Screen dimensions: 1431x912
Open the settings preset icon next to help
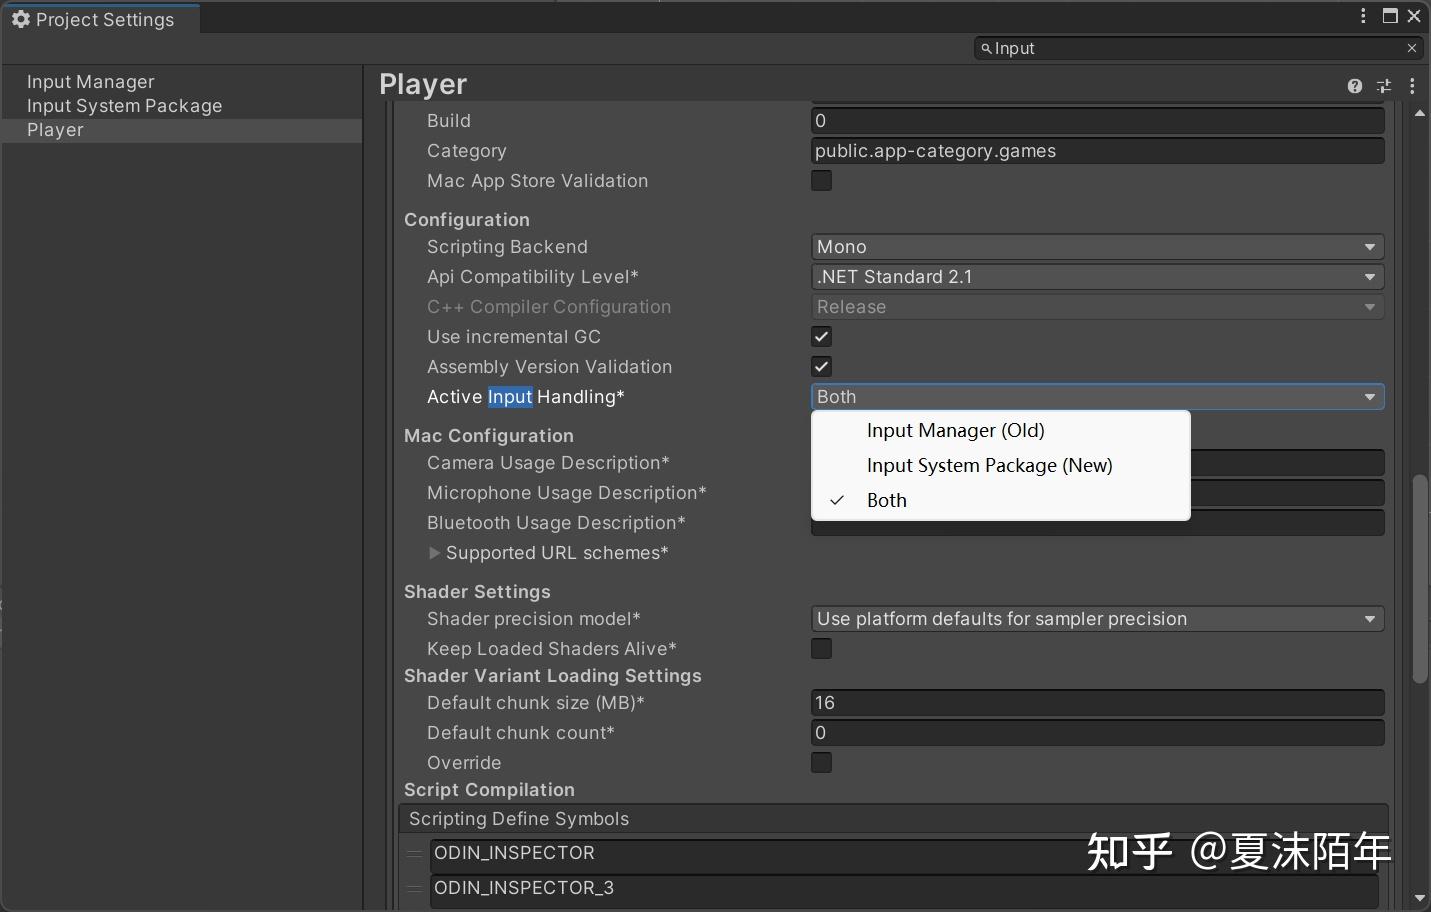(x=1384, y=86)
